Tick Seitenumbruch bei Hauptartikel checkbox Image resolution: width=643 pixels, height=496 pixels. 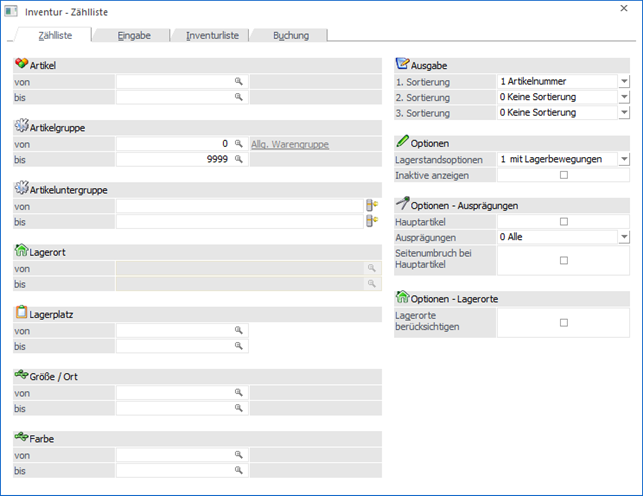563,260
